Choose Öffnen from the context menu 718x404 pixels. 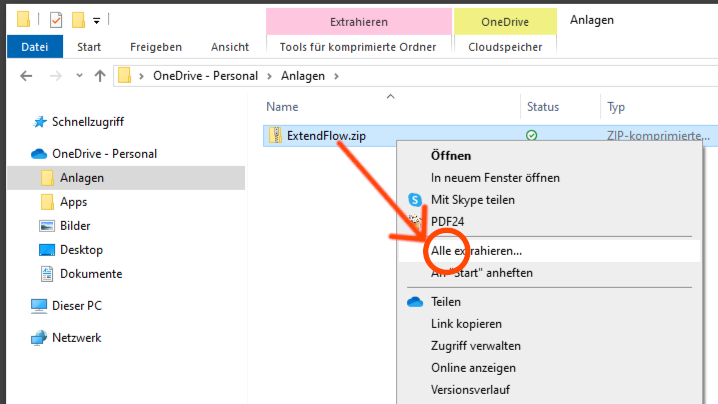(x=451, y=156)
